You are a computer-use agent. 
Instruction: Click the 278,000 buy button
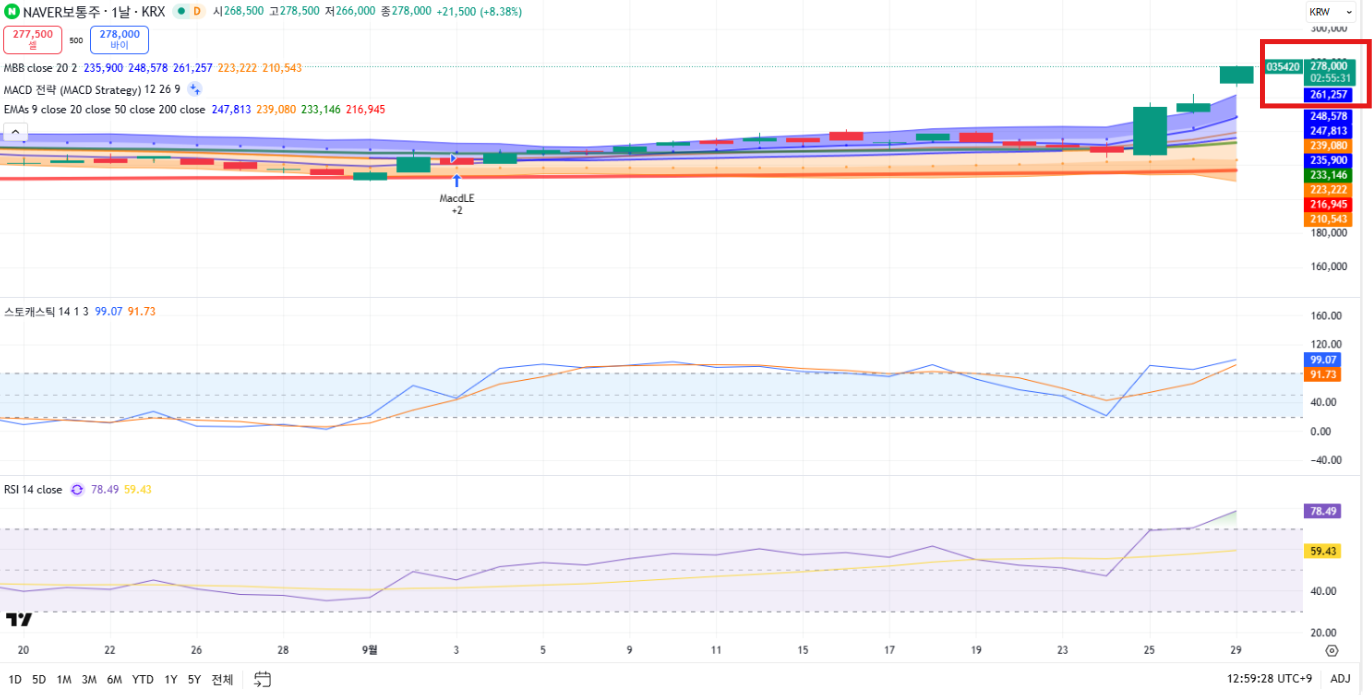coord(119,39)
